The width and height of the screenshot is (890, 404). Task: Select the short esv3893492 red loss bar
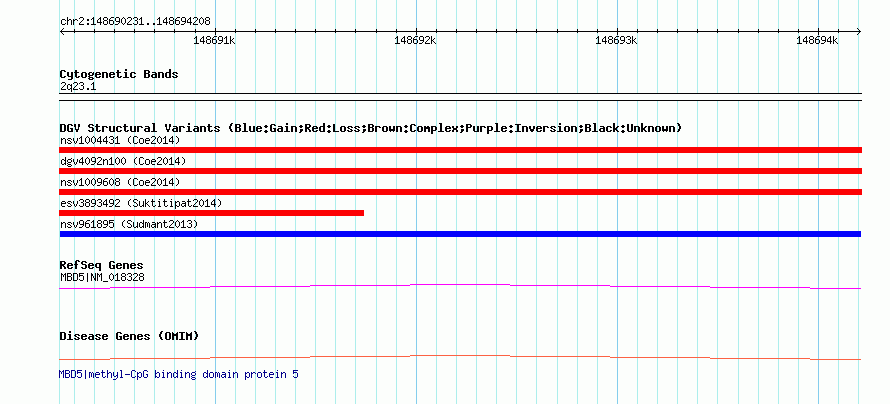(212, 213)
